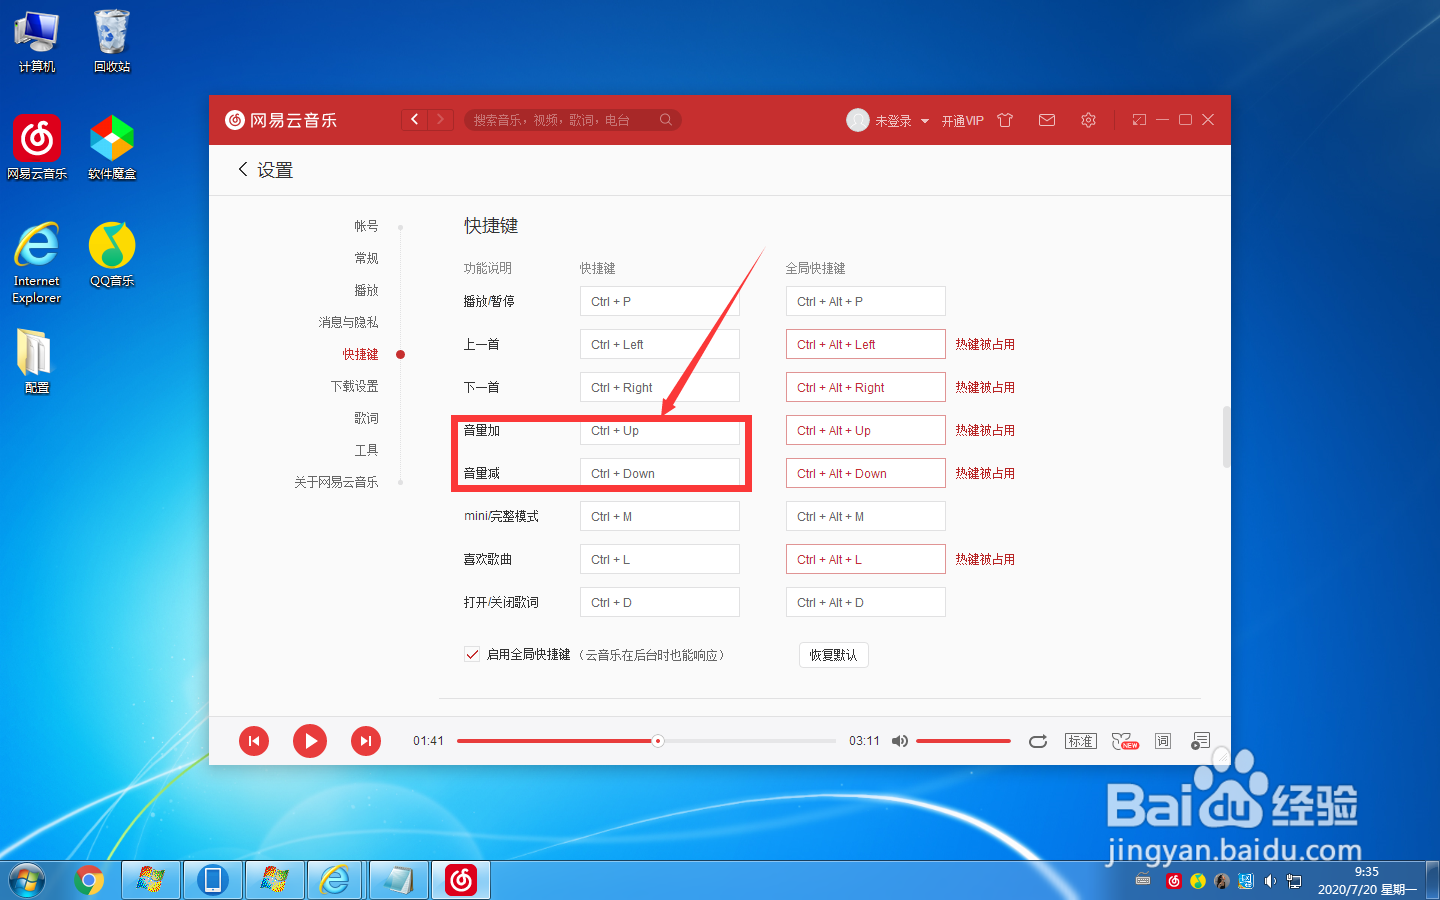Select 帐号 settings section

(x=366, y=226)
